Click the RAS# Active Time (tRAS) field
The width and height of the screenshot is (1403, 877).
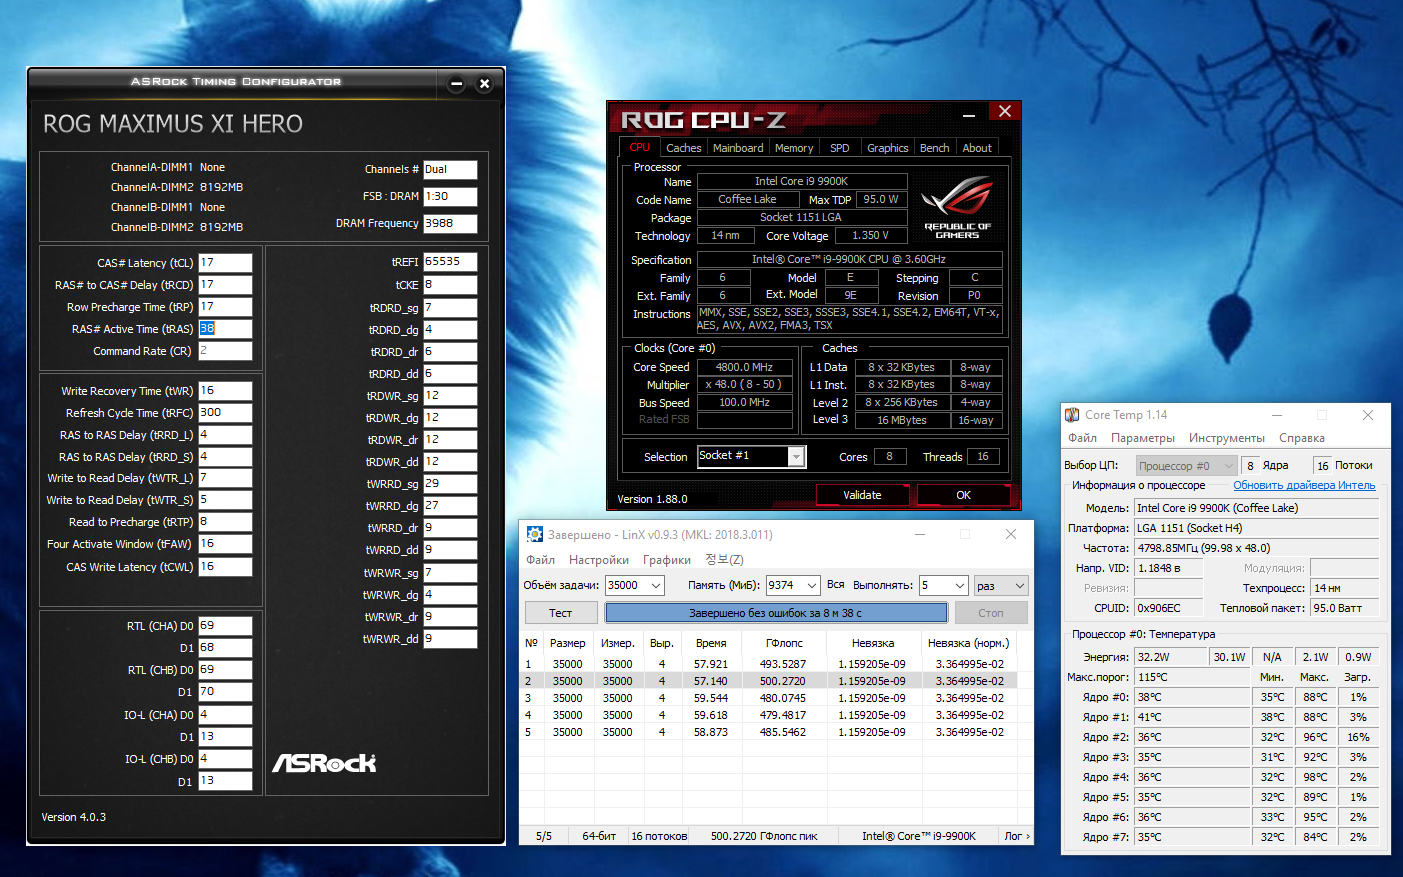[225, 329]
